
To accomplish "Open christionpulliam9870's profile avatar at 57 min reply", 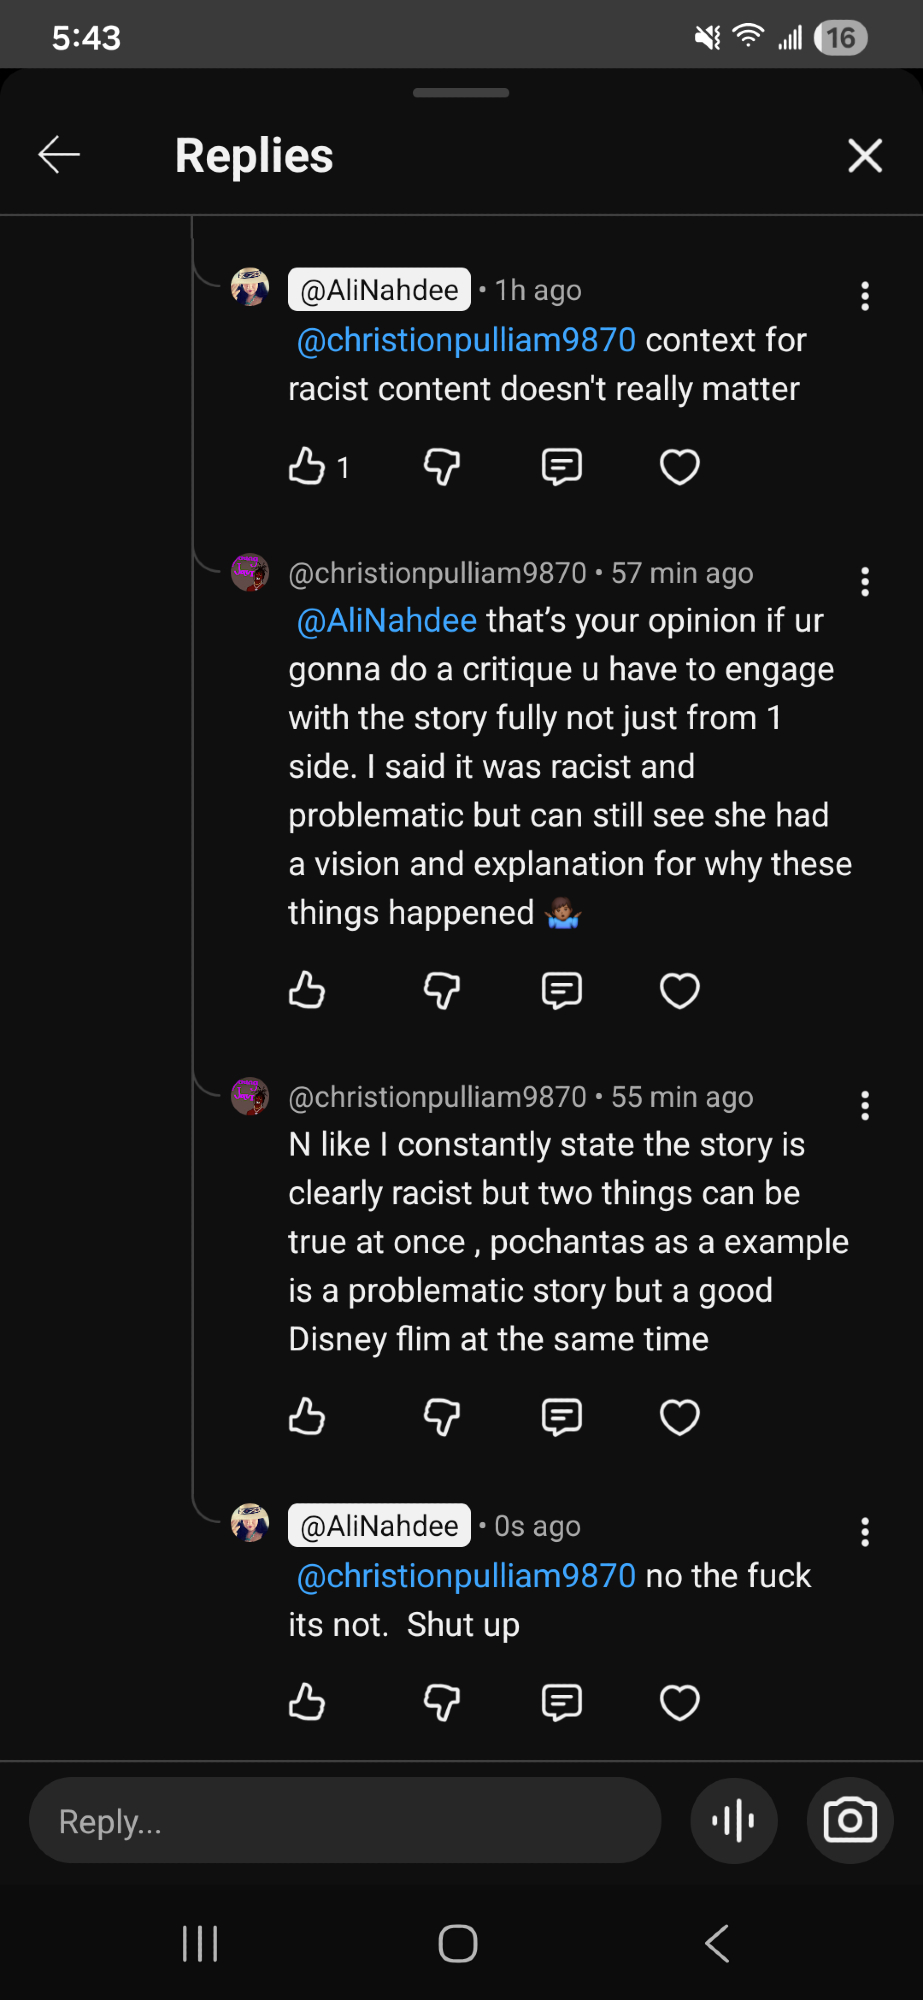I will [250, 573].
